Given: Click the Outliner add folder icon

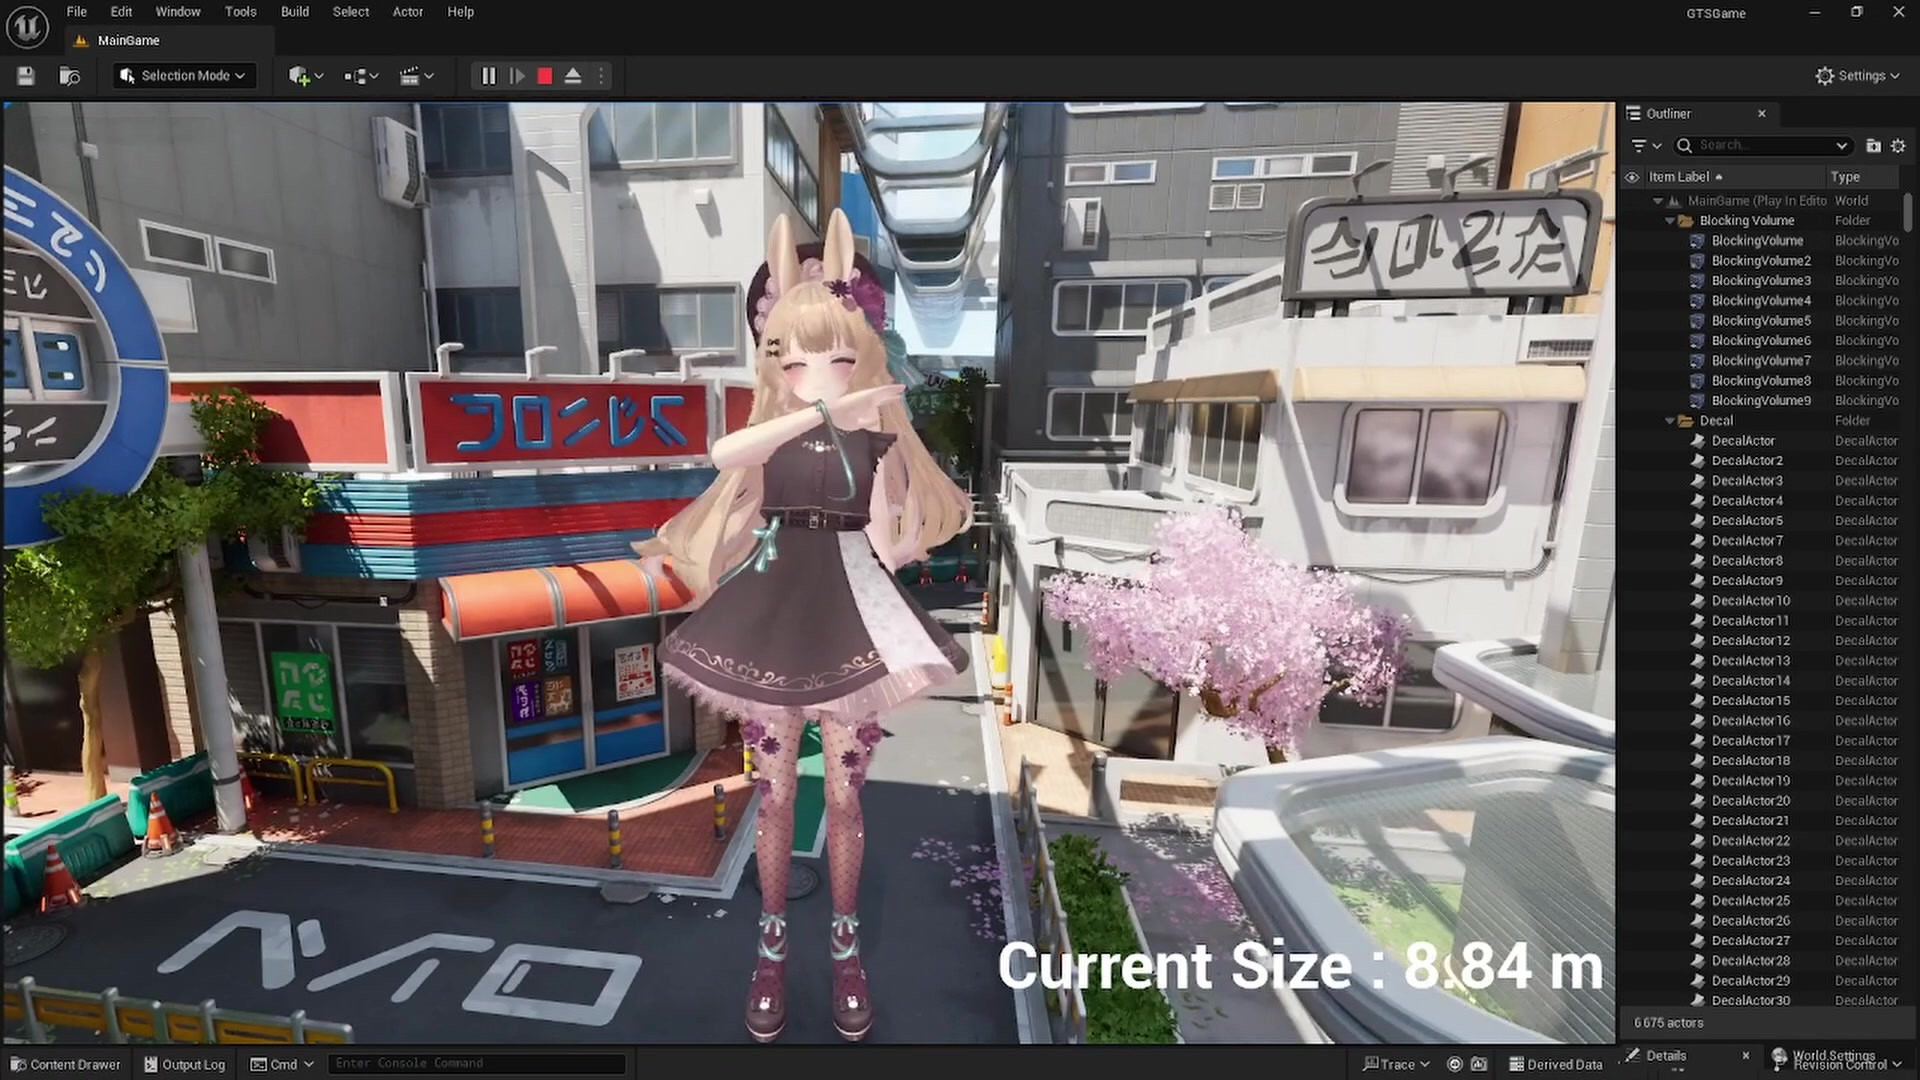Looking at the screenshot, I should pyautogui.click(x=1873, y=146).
